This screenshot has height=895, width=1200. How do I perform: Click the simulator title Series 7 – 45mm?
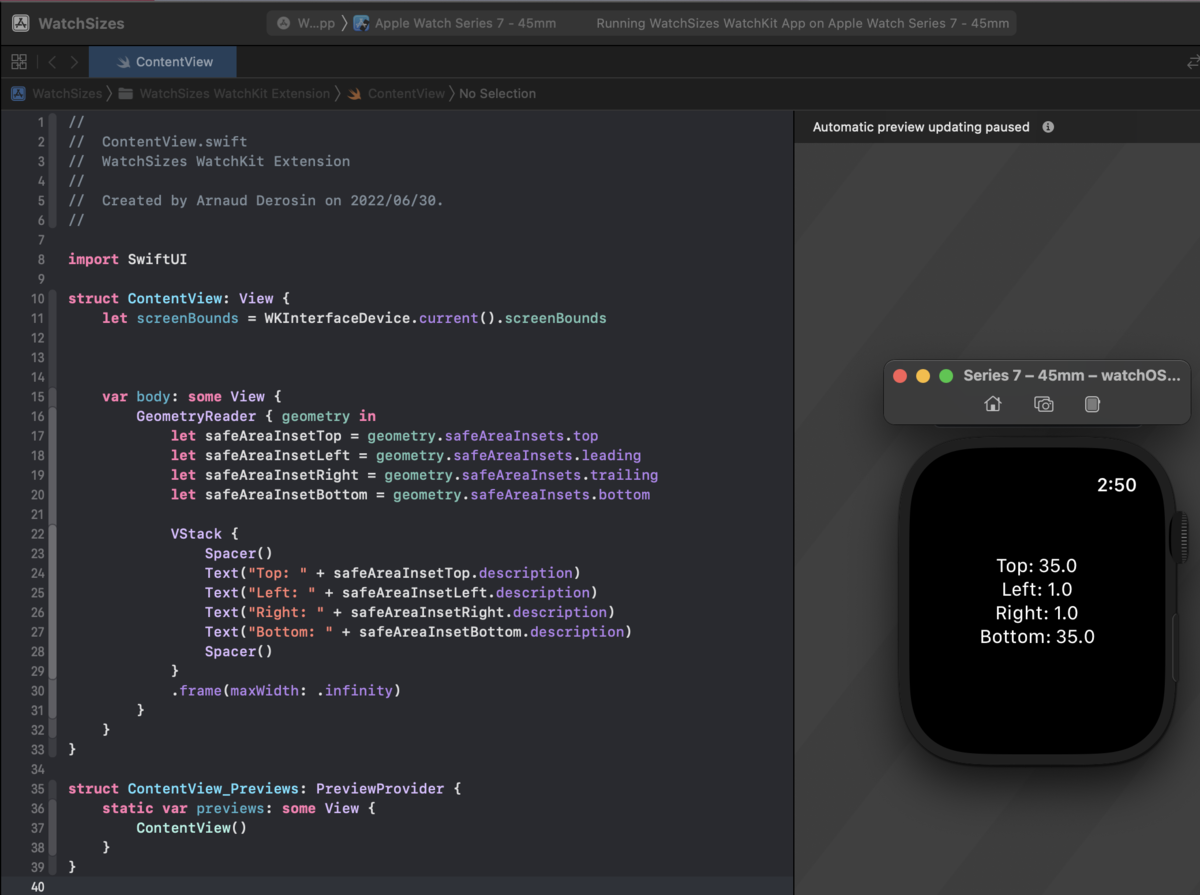(1072, 376)
